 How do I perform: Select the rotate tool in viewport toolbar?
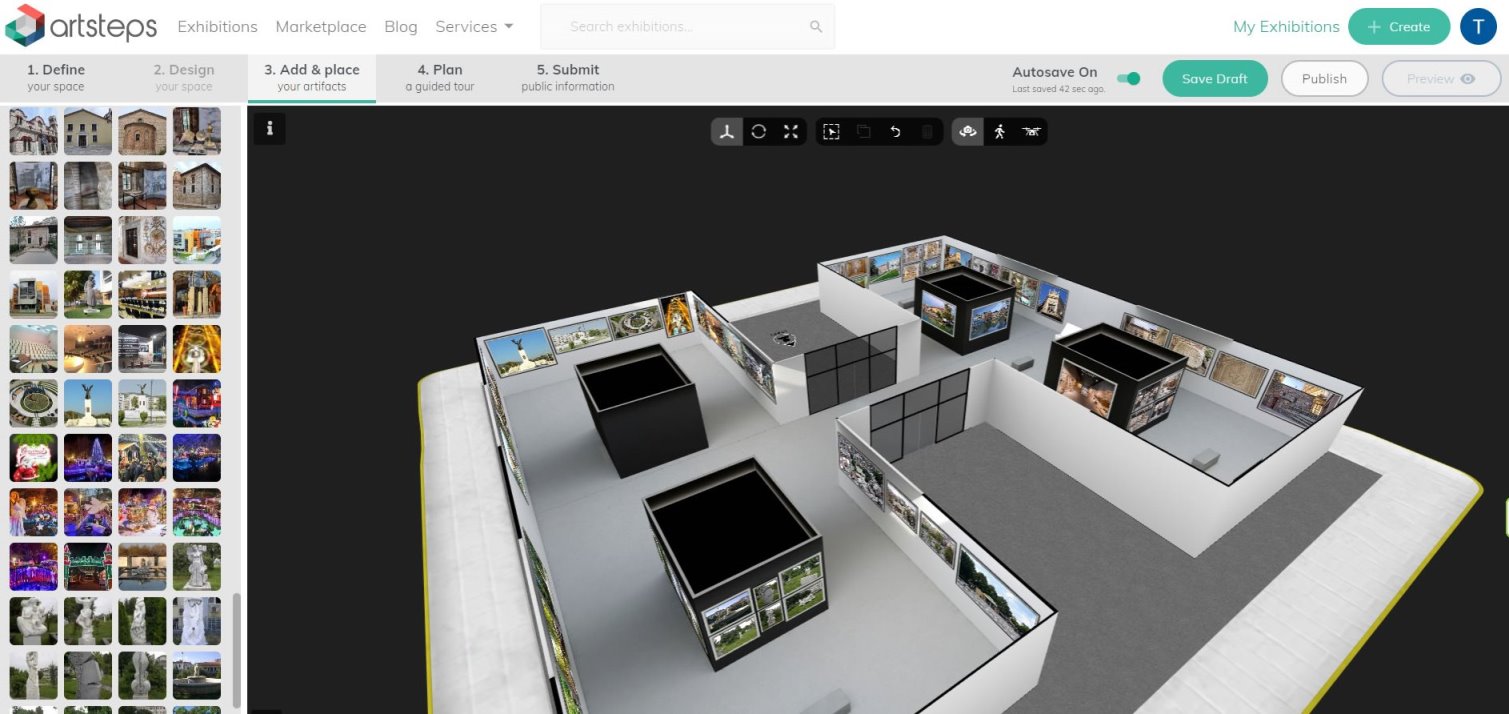coord(759,132)
